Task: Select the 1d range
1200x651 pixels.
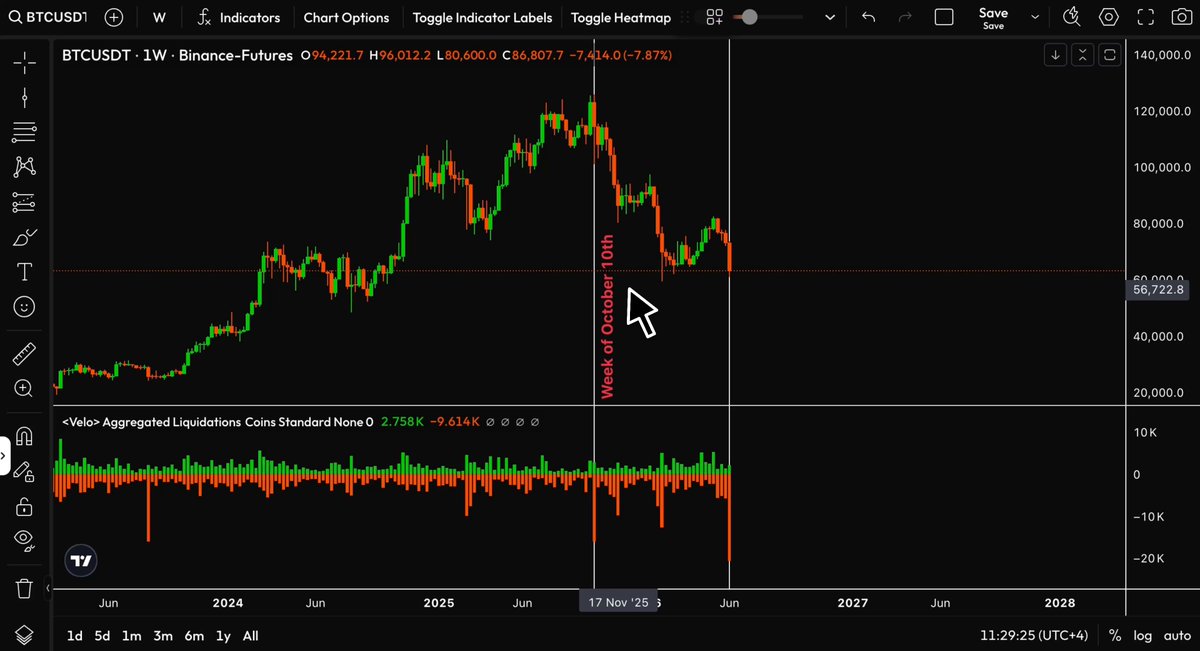Action: tap(75, 636)
